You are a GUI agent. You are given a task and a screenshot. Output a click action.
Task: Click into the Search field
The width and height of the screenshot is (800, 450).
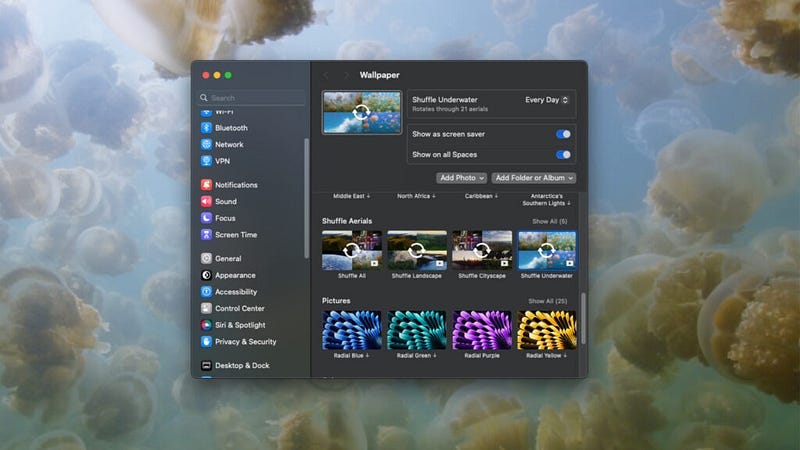[253, 97]
